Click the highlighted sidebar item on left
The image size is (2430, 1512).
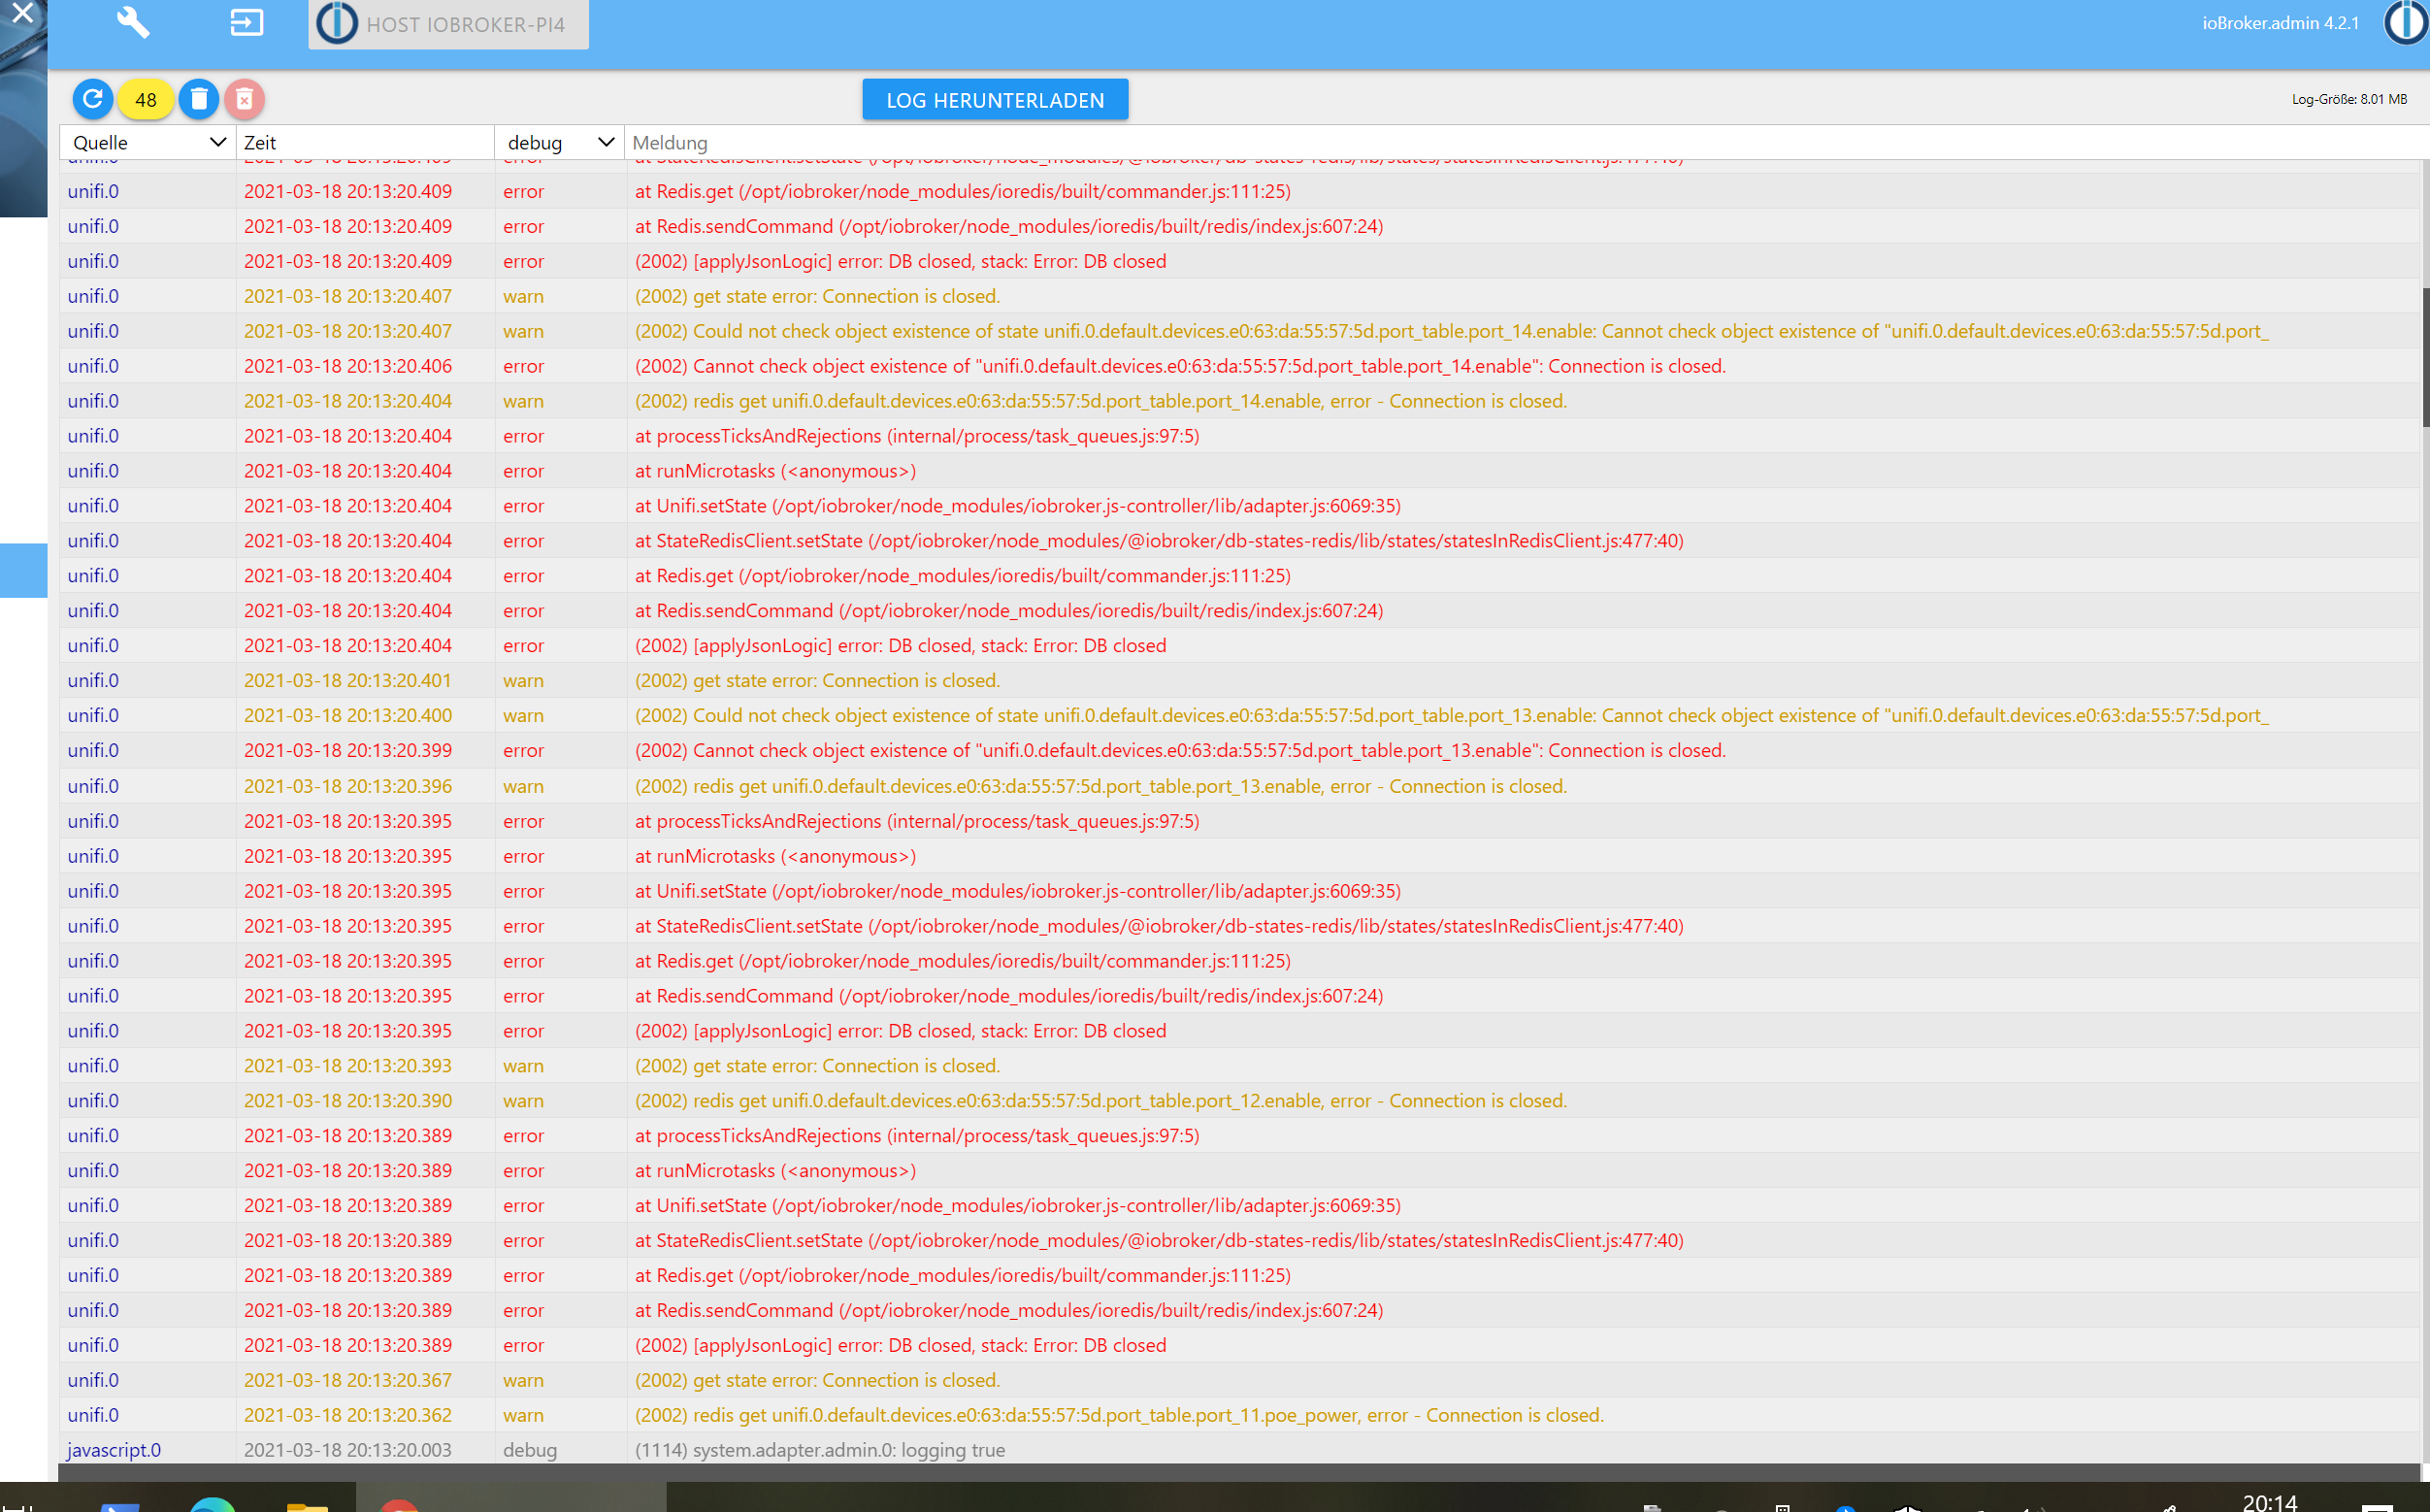pos(23,570)
